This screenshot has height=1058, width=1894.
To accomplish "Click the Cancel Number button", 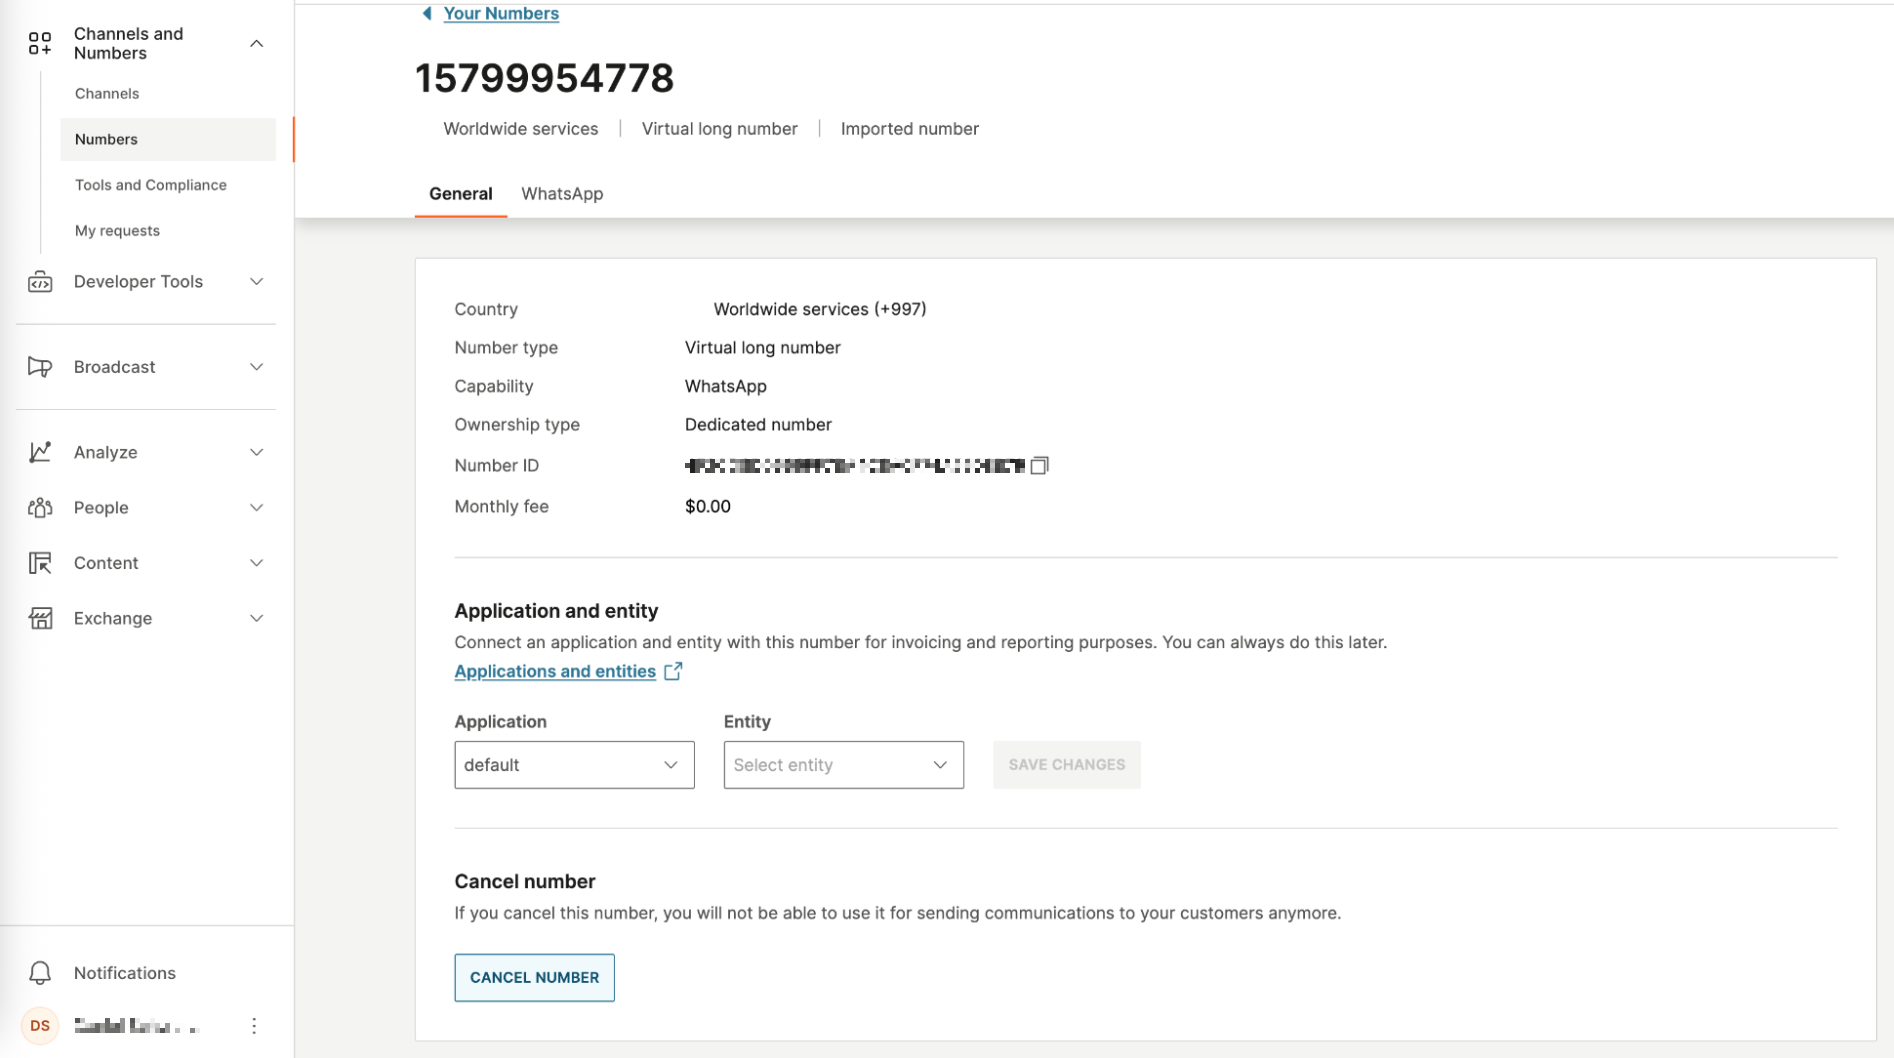I will [534, 977].
